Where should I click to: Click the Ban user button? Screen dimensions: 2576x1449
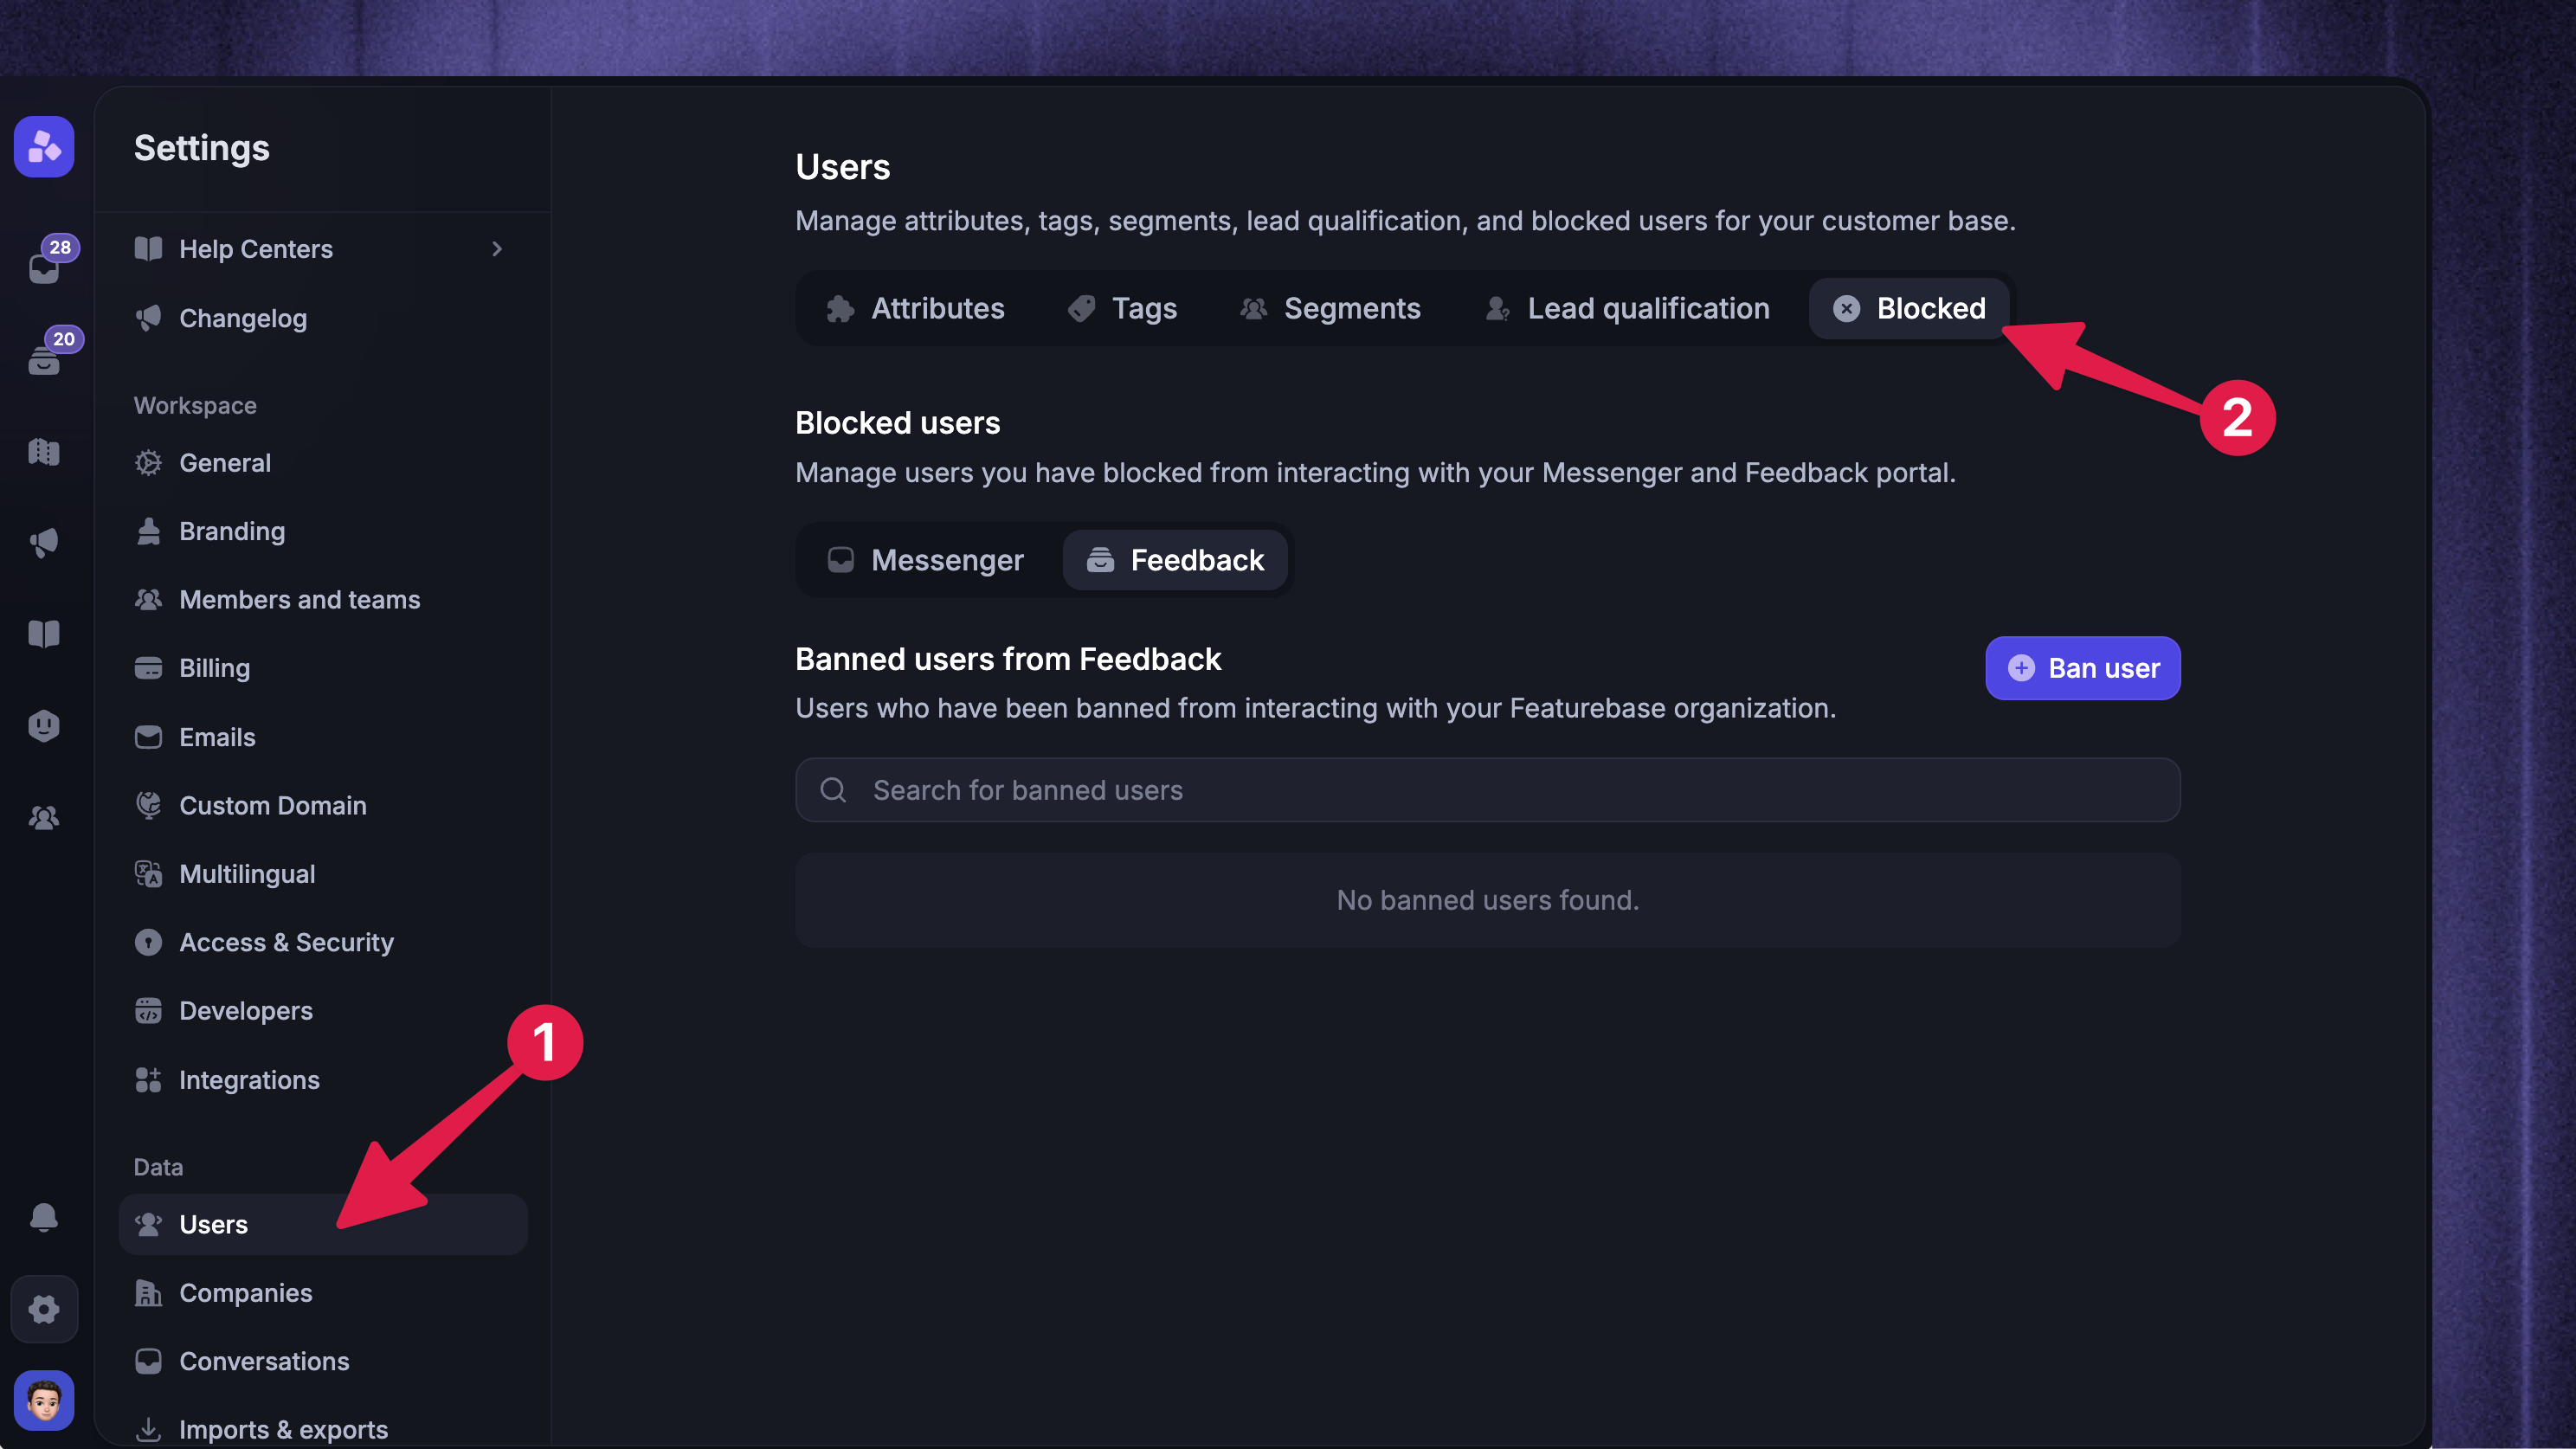click(2083, 668)
